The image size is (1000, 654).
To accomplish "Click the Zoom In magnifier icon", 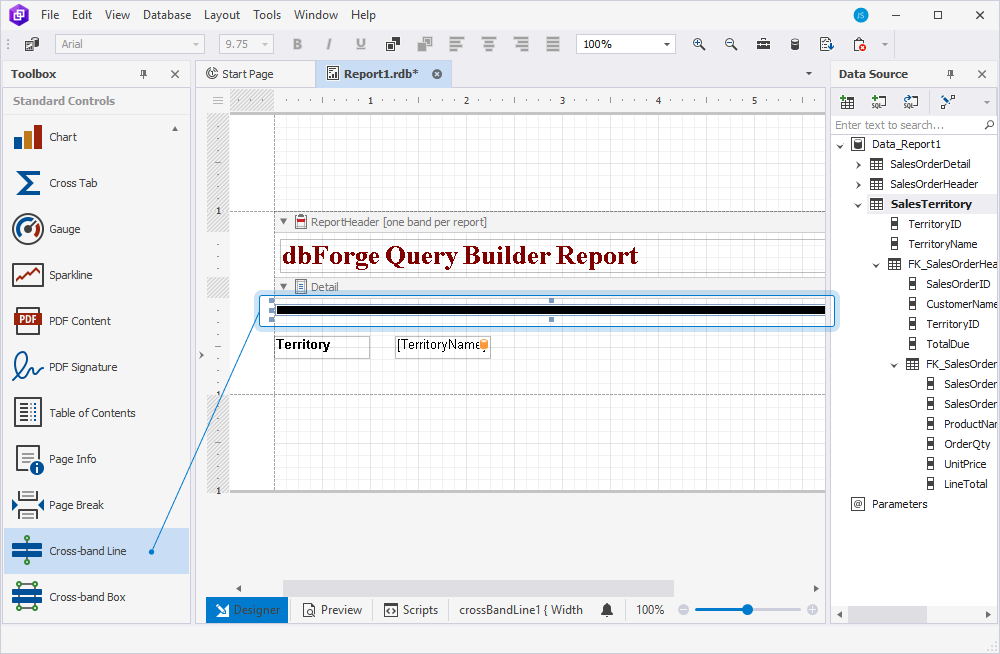I will click(699, 44).
